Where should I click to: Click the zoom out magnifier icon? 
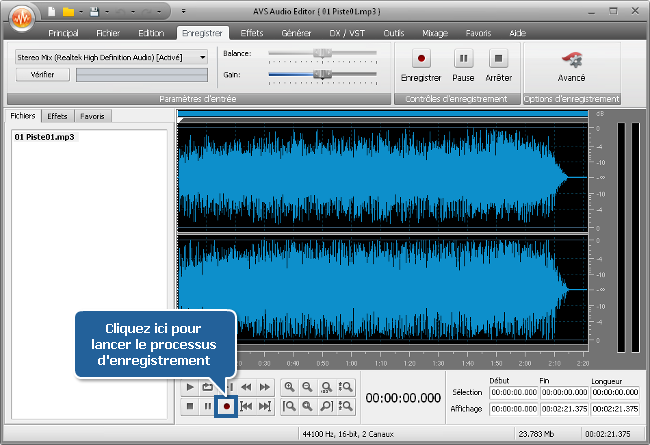tap(308, 386)
